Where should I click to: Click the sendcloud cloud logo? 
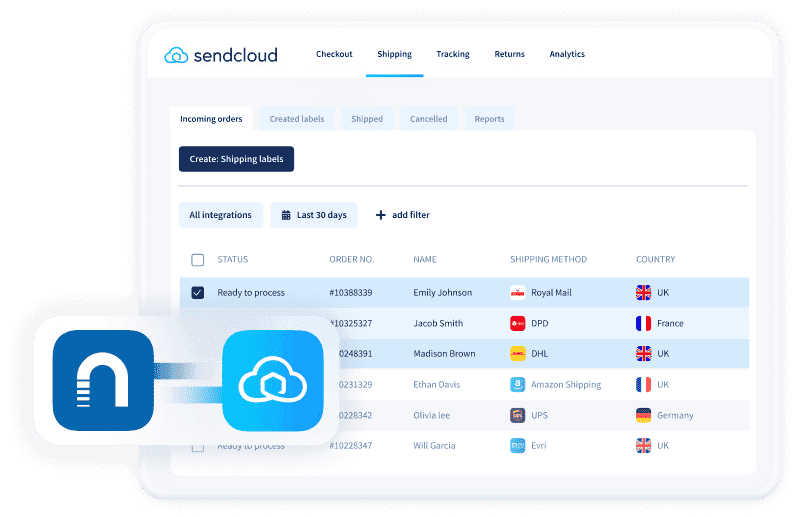pyautogui.click(x=176, y=55)
